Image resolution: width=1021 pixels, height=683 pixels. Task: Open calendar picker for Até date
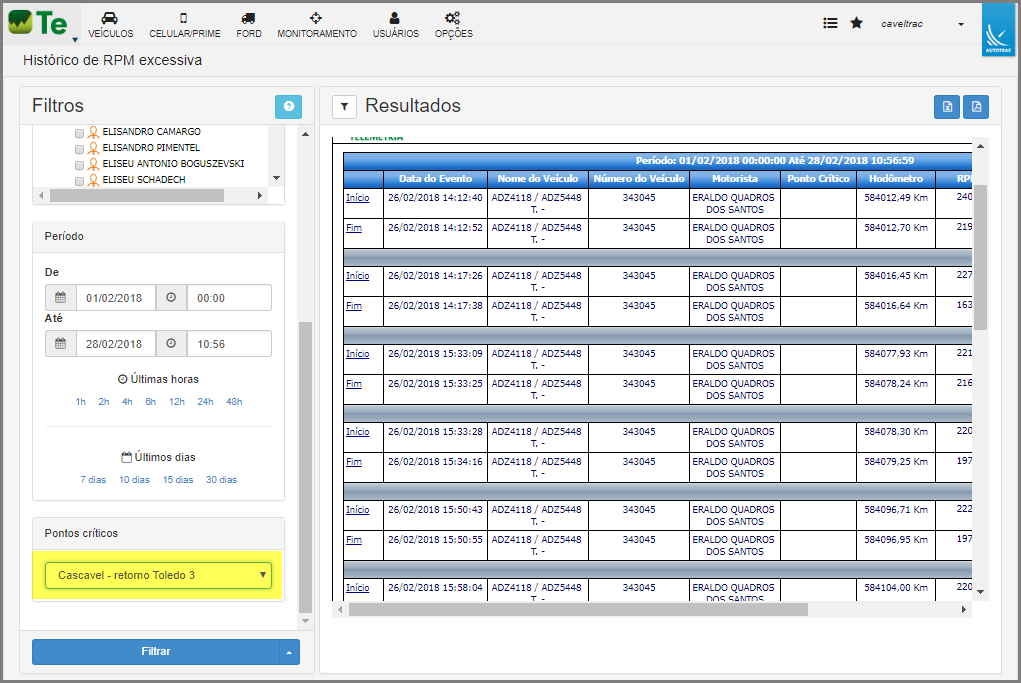[x=61, y=343]
